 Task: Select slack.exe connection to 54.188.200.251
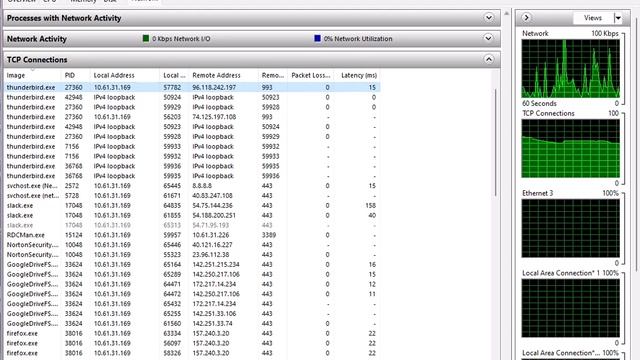[x=192, y=215]
